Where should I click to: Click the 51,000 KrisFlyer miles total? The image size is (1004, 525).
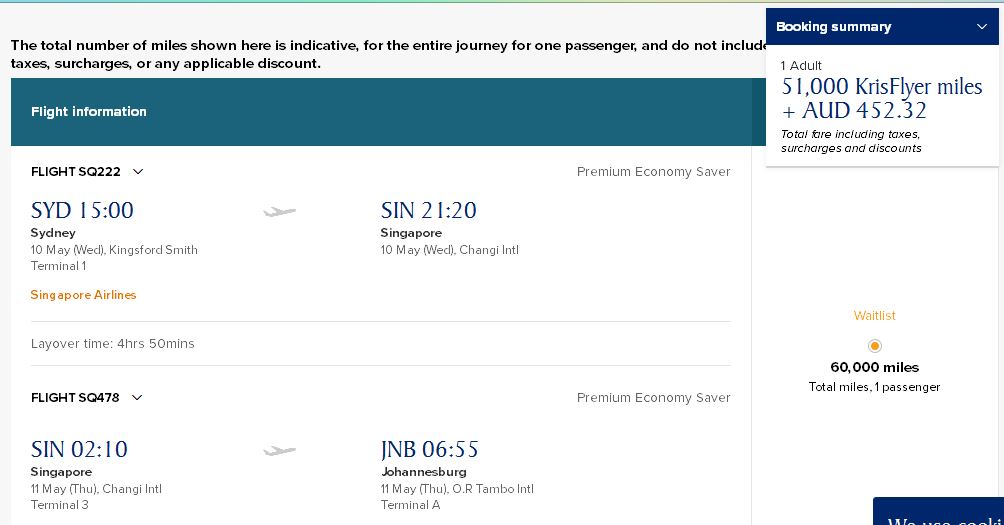(882, 86)
